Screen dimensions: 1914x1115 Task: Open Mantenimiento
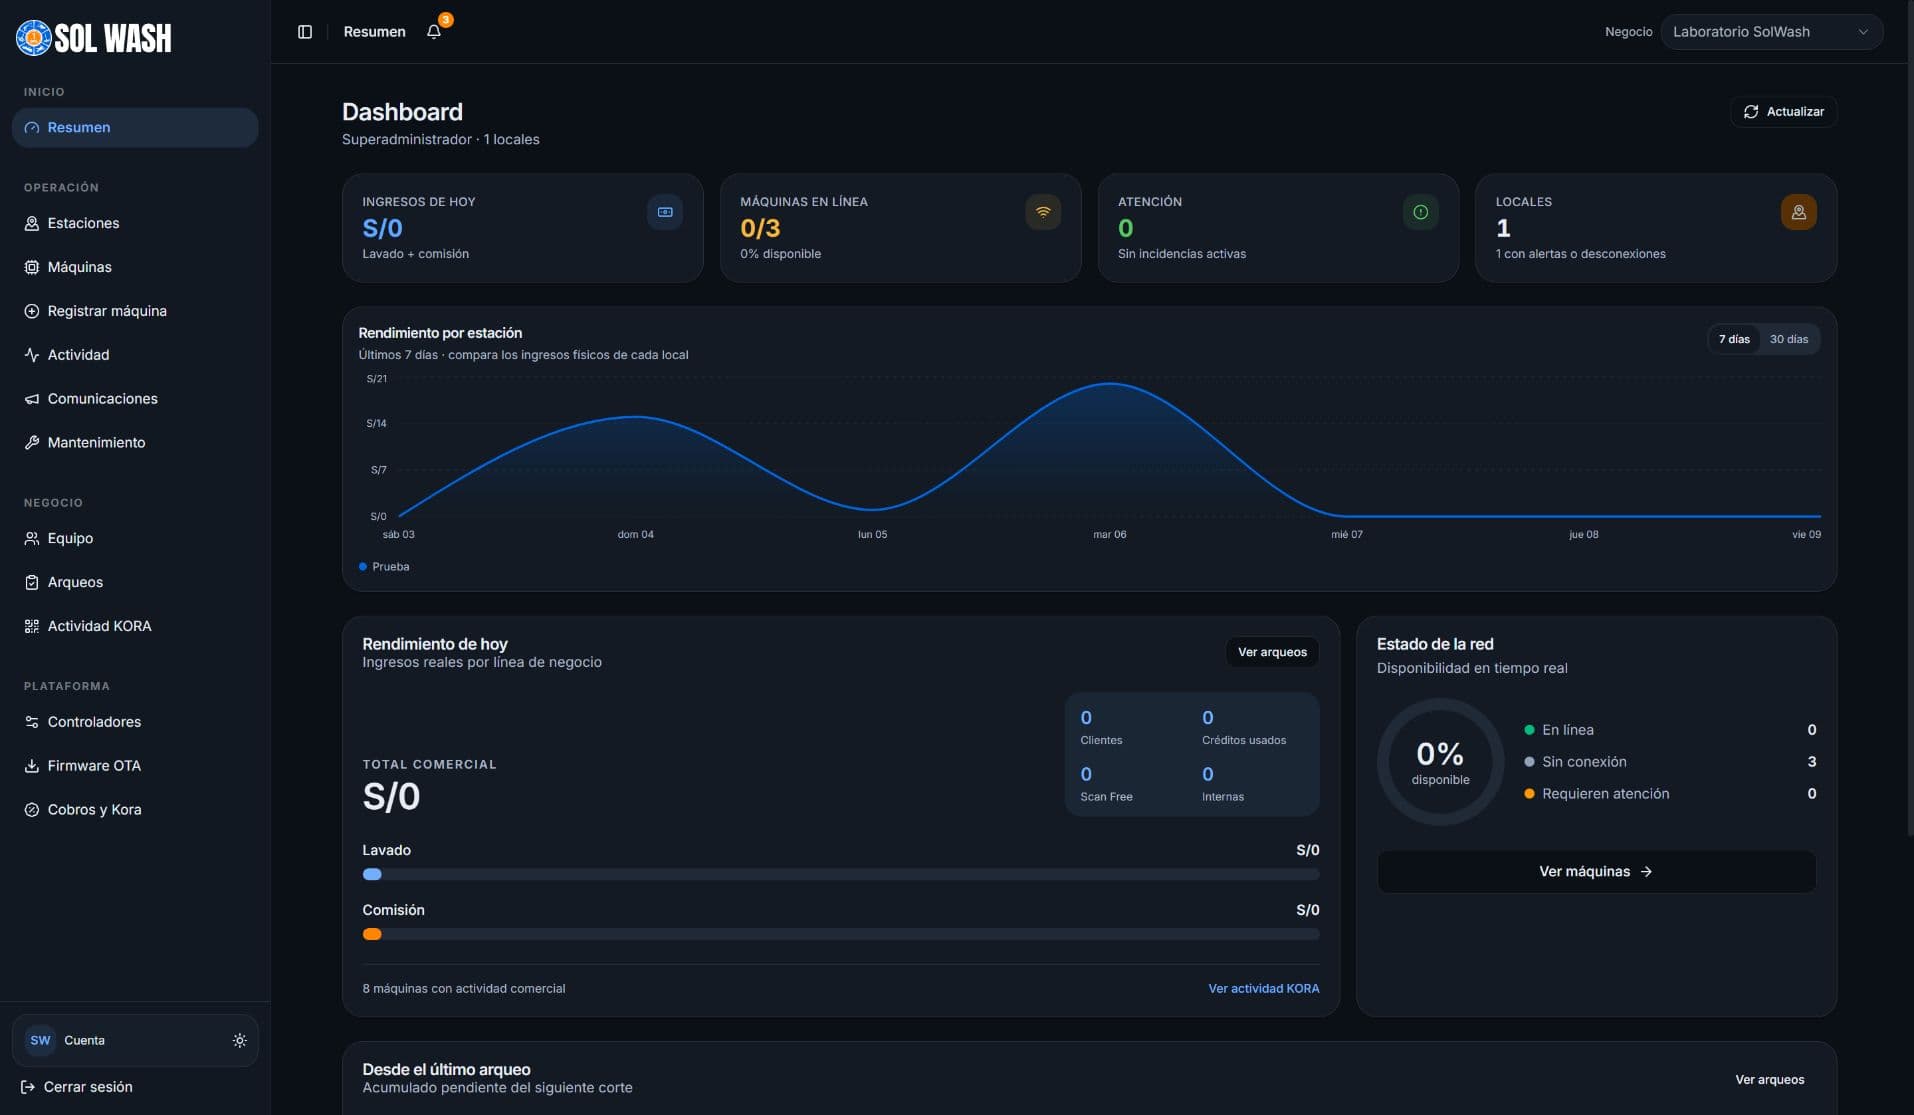click(135, 442)
